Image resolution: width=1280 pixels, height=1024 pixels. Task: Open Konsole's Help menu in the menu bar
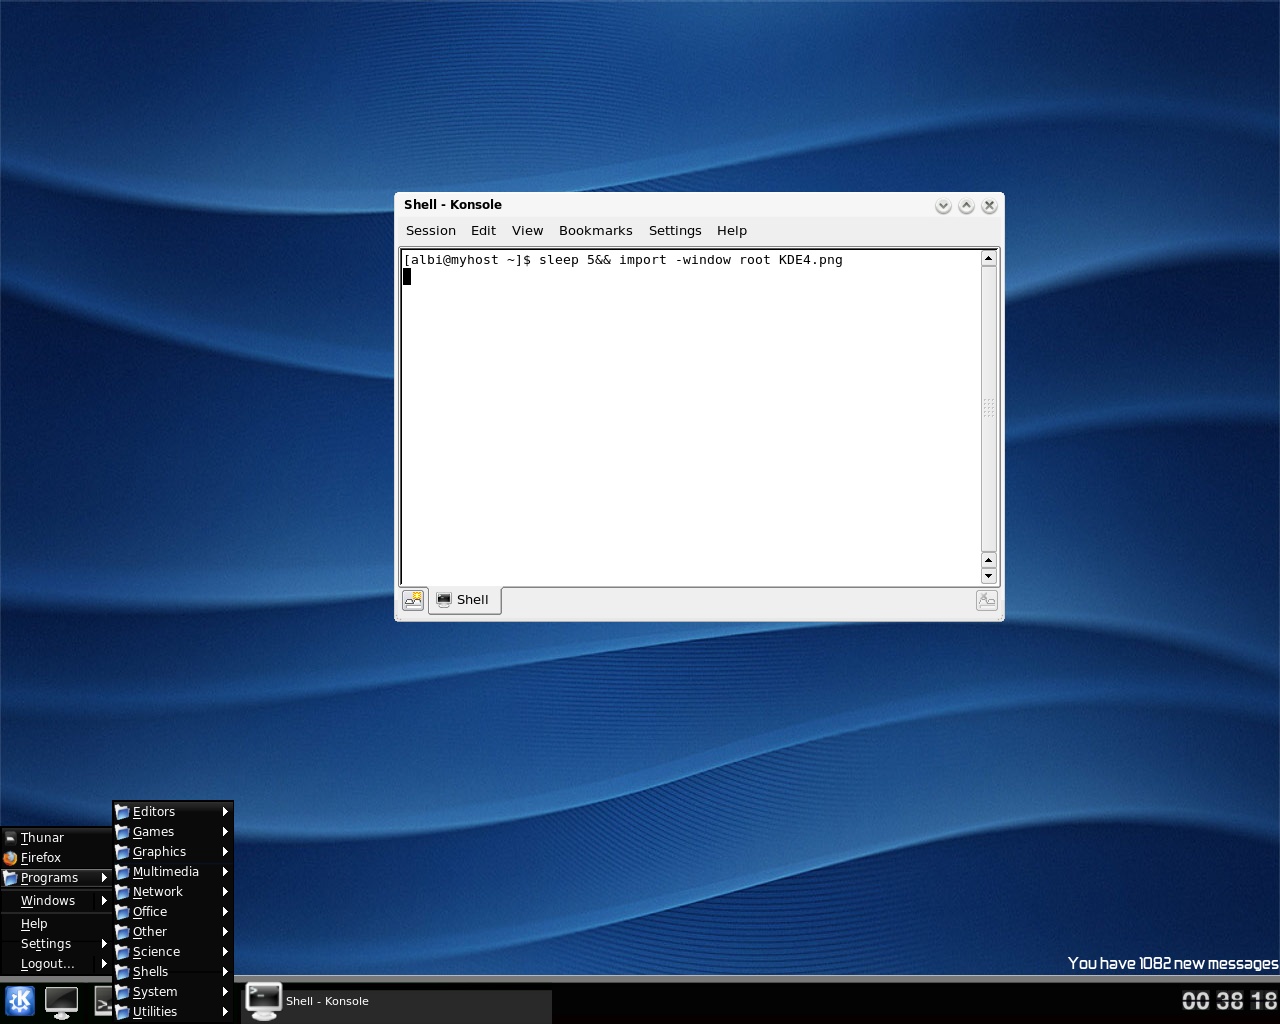point(732,231)
